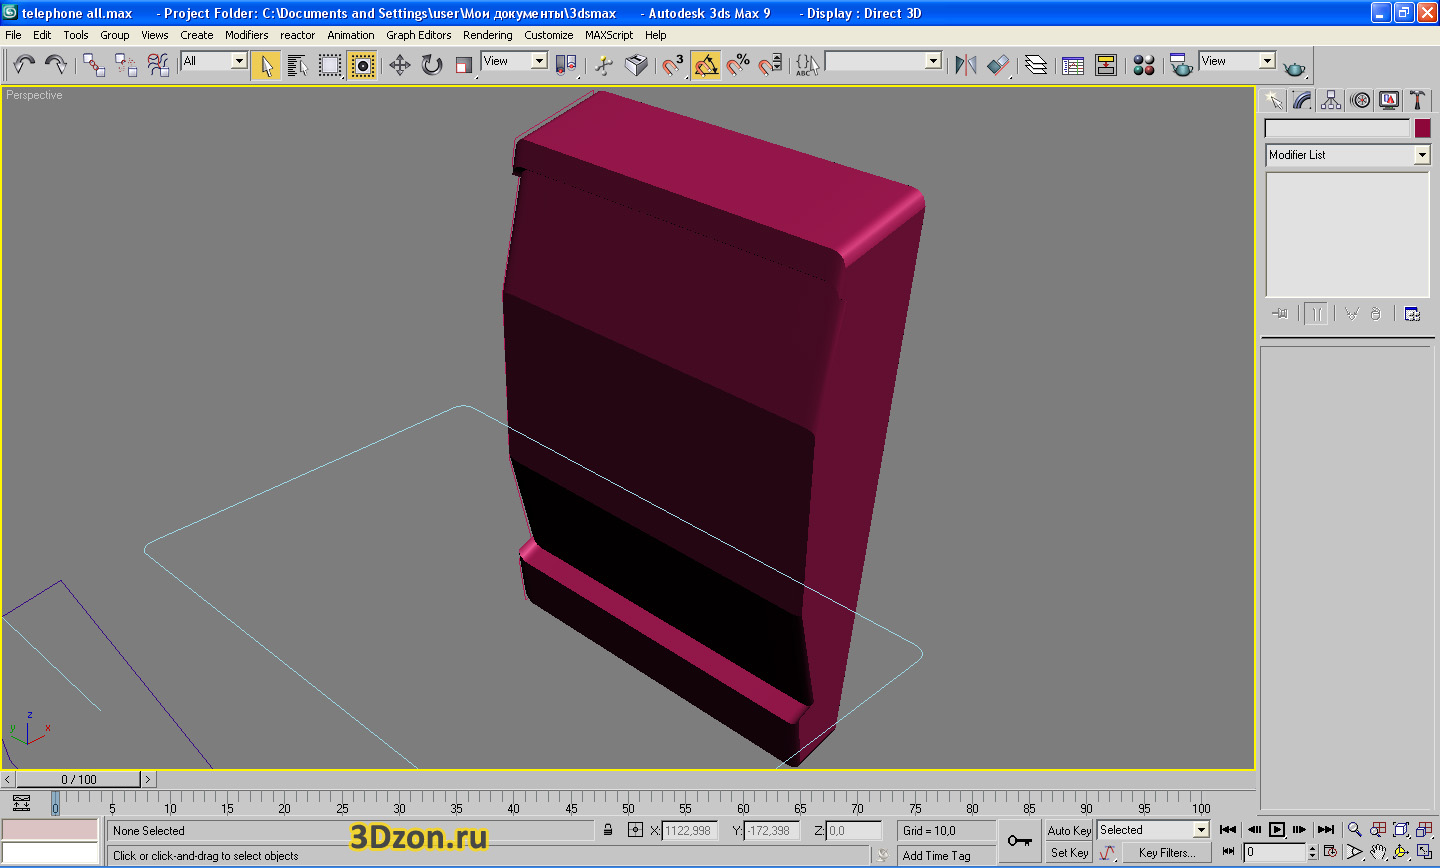The width and height of the screenshot is (1440, 868).
Task: Open the reactor menu
Action: point(297,35)
